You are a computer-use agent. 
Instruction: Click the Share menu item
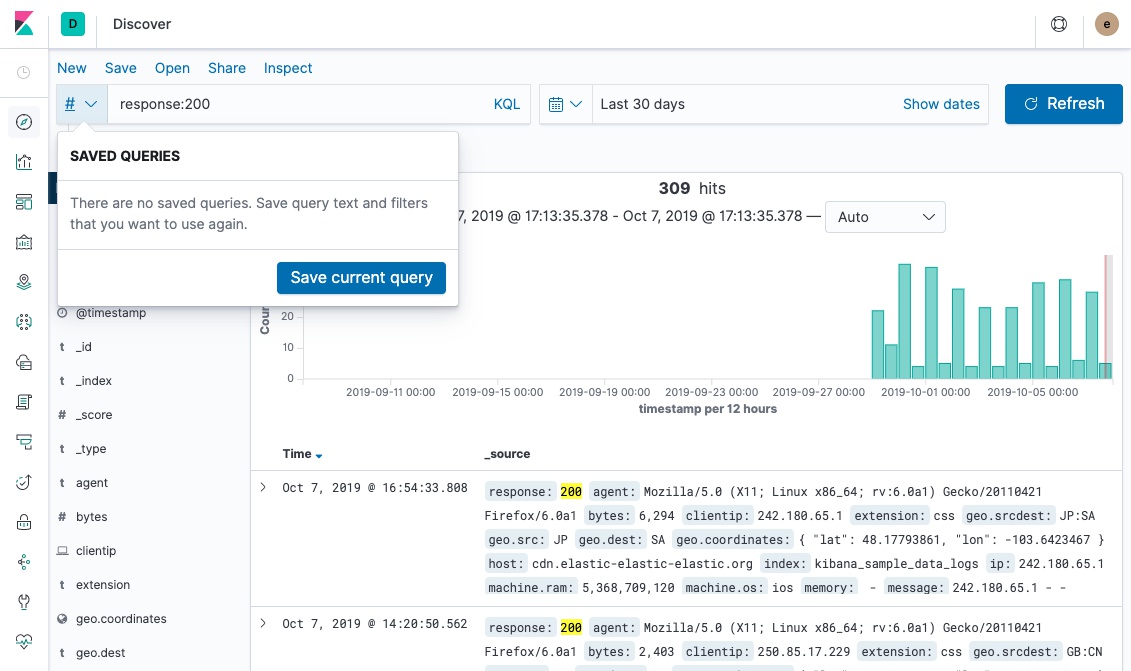pyautogui.click(x=227, y=68)
